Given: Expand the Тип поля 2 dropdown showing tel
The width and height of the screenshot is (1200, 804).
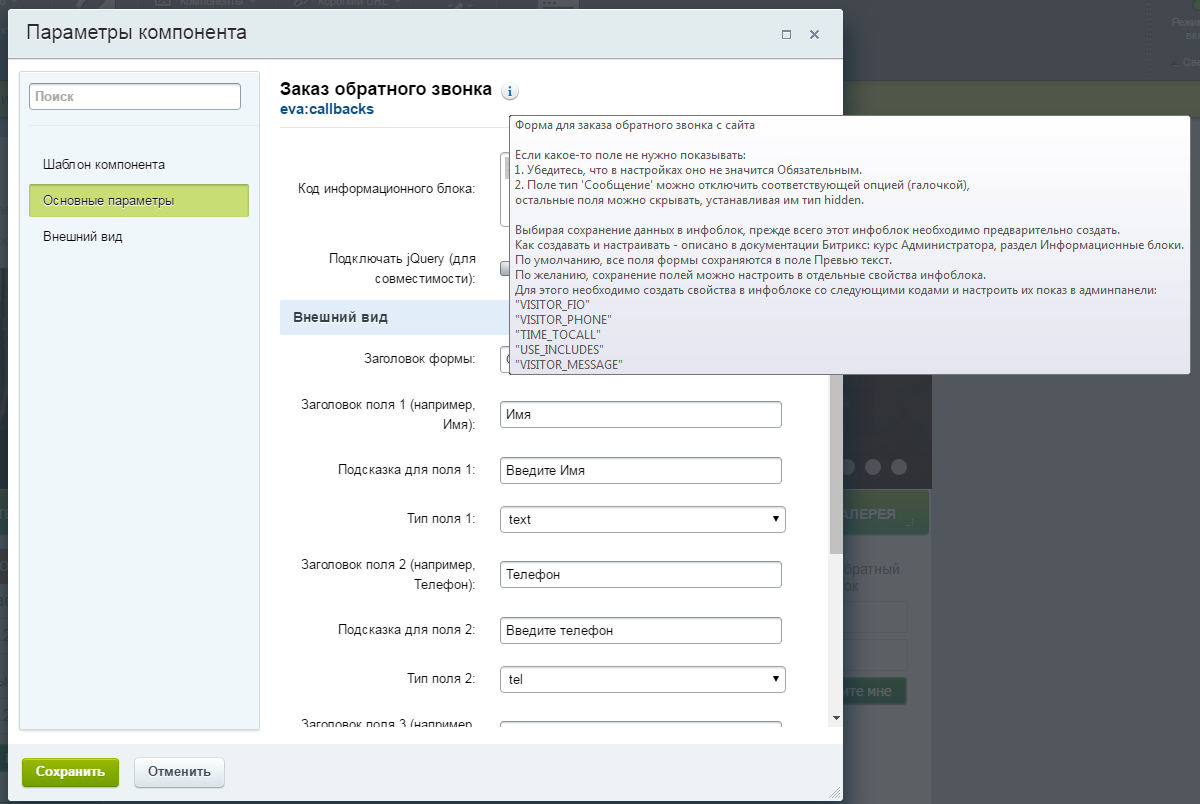Looking at the screenshot, I should tap(642, 679).
